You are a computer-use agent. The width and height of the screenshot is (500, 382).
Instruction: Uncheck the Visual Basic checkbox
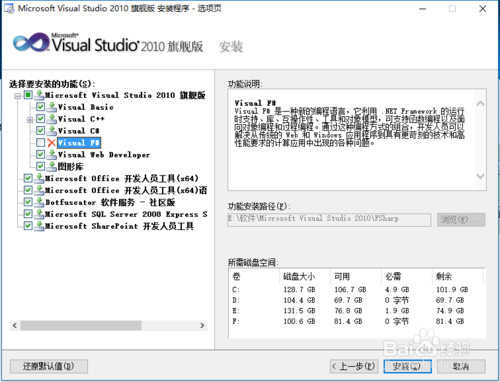tap(40, 107)
